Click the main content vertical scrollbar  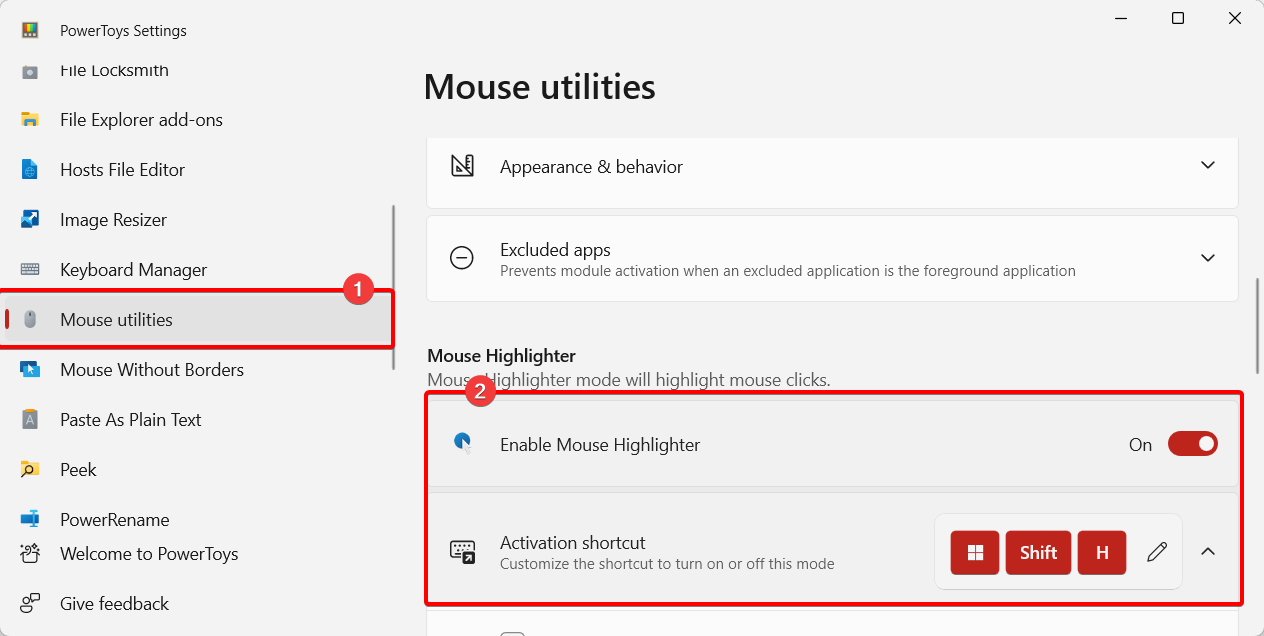coord(1258,326)
